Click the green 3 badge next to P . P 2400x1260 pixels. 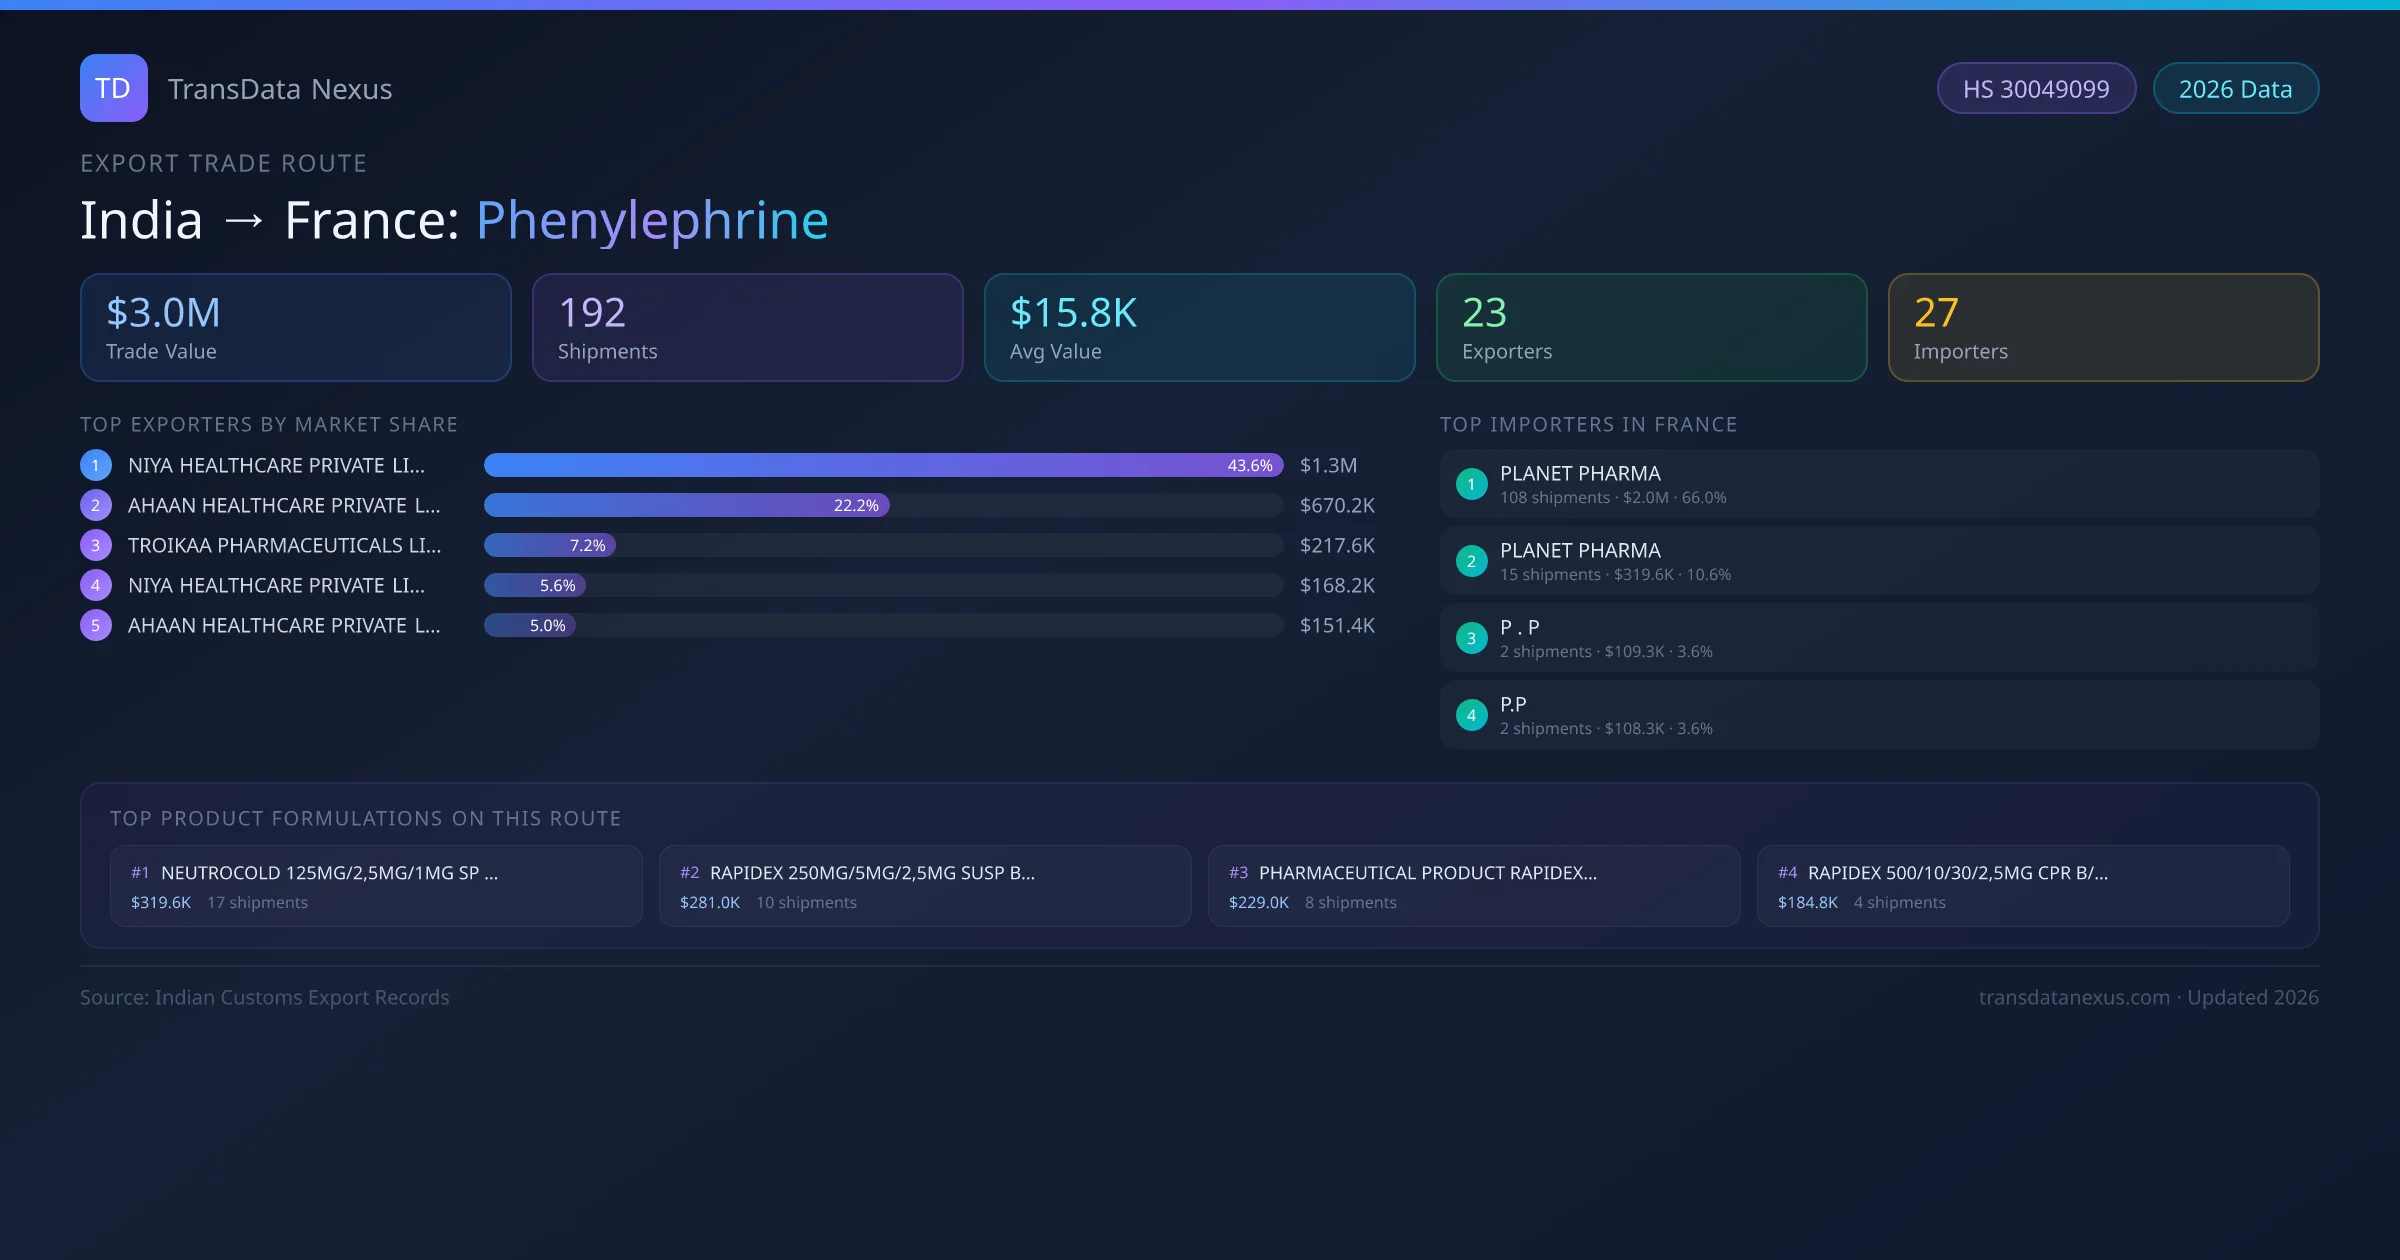(x=1471, y=637)
